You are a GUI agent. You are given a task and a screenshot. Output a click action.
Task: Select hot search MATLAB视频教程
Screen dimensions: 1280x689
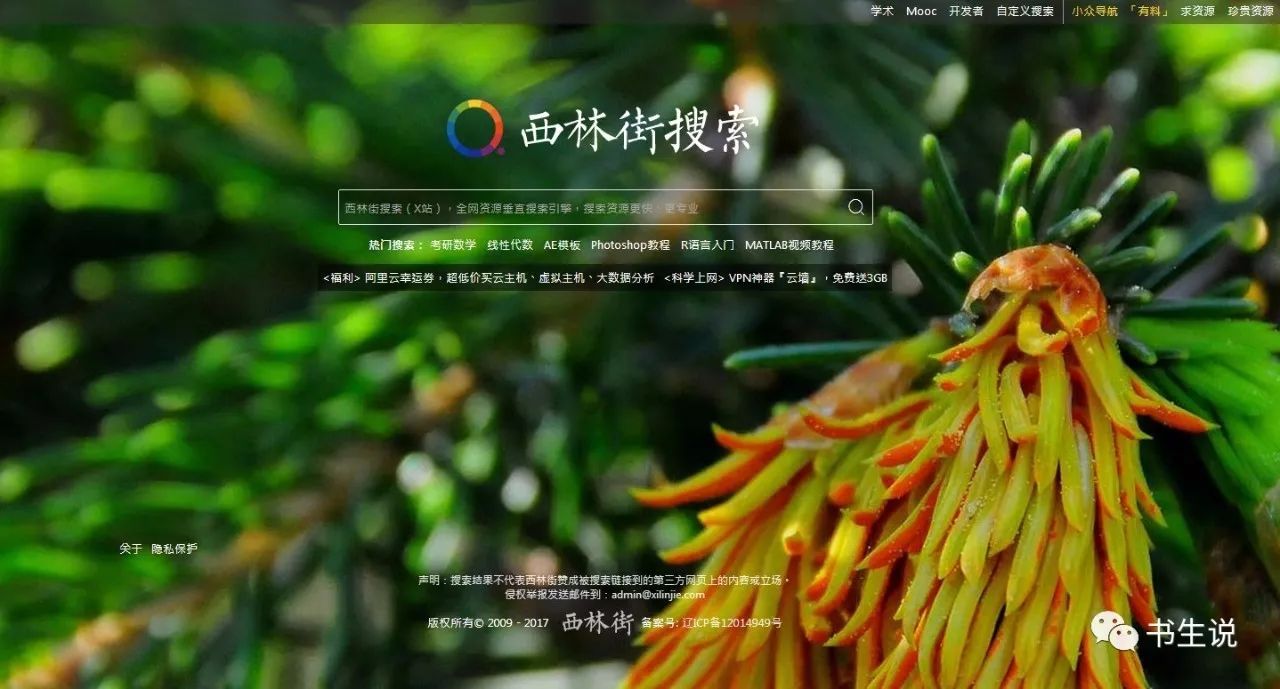tap(789, 245)
